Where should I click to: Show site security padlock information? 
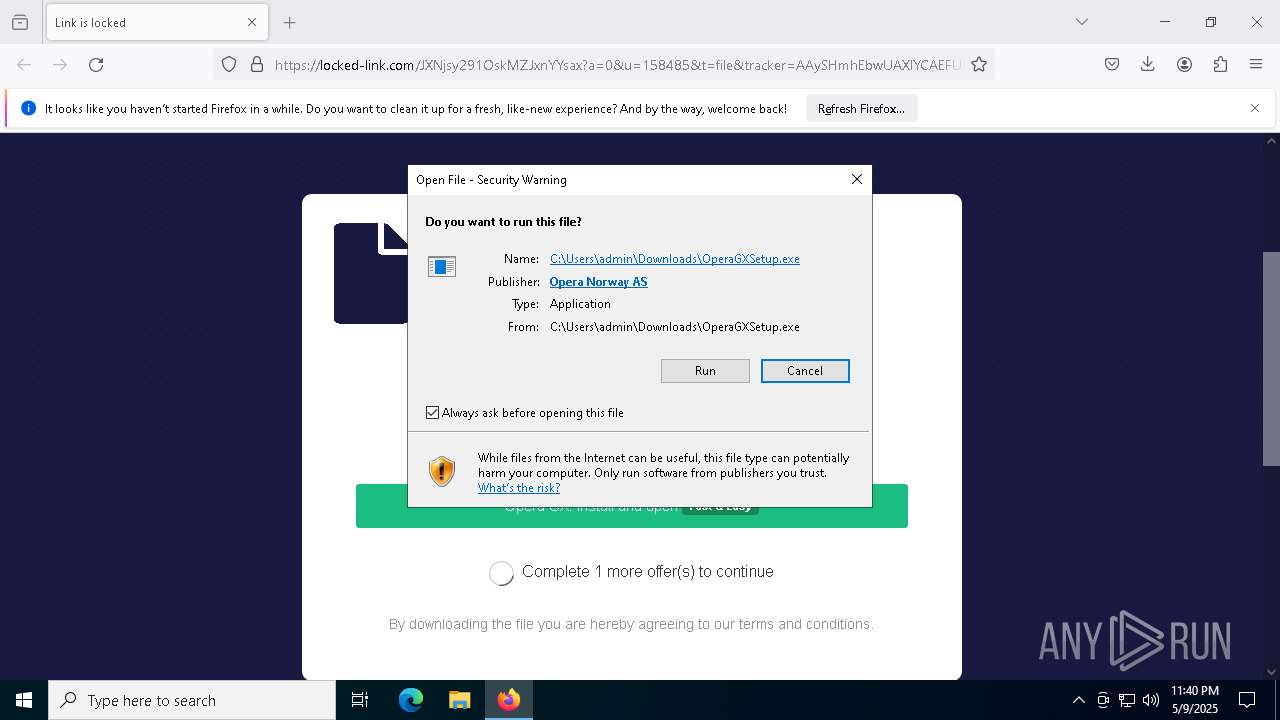257,65
